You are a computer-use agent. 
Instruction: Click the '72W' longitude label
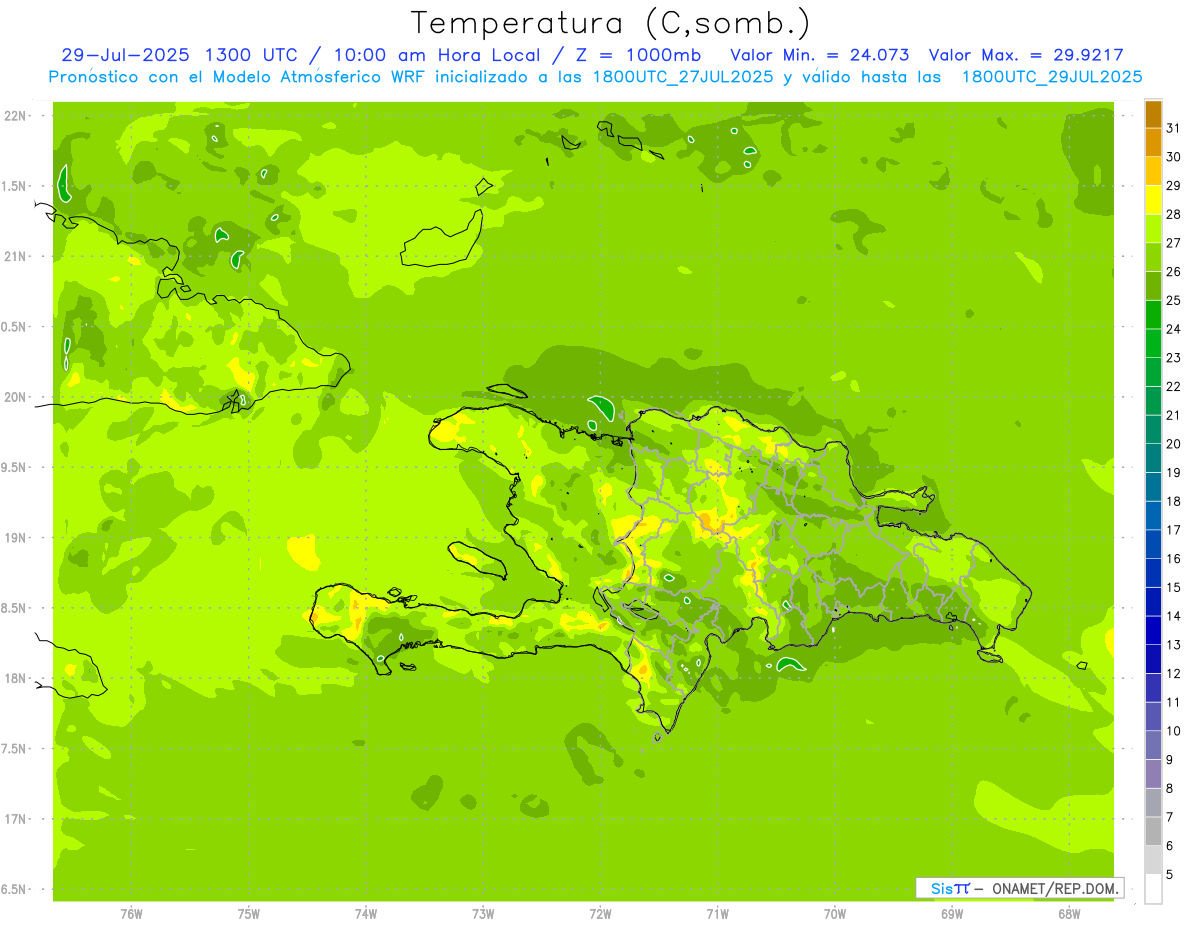(600, 914)
